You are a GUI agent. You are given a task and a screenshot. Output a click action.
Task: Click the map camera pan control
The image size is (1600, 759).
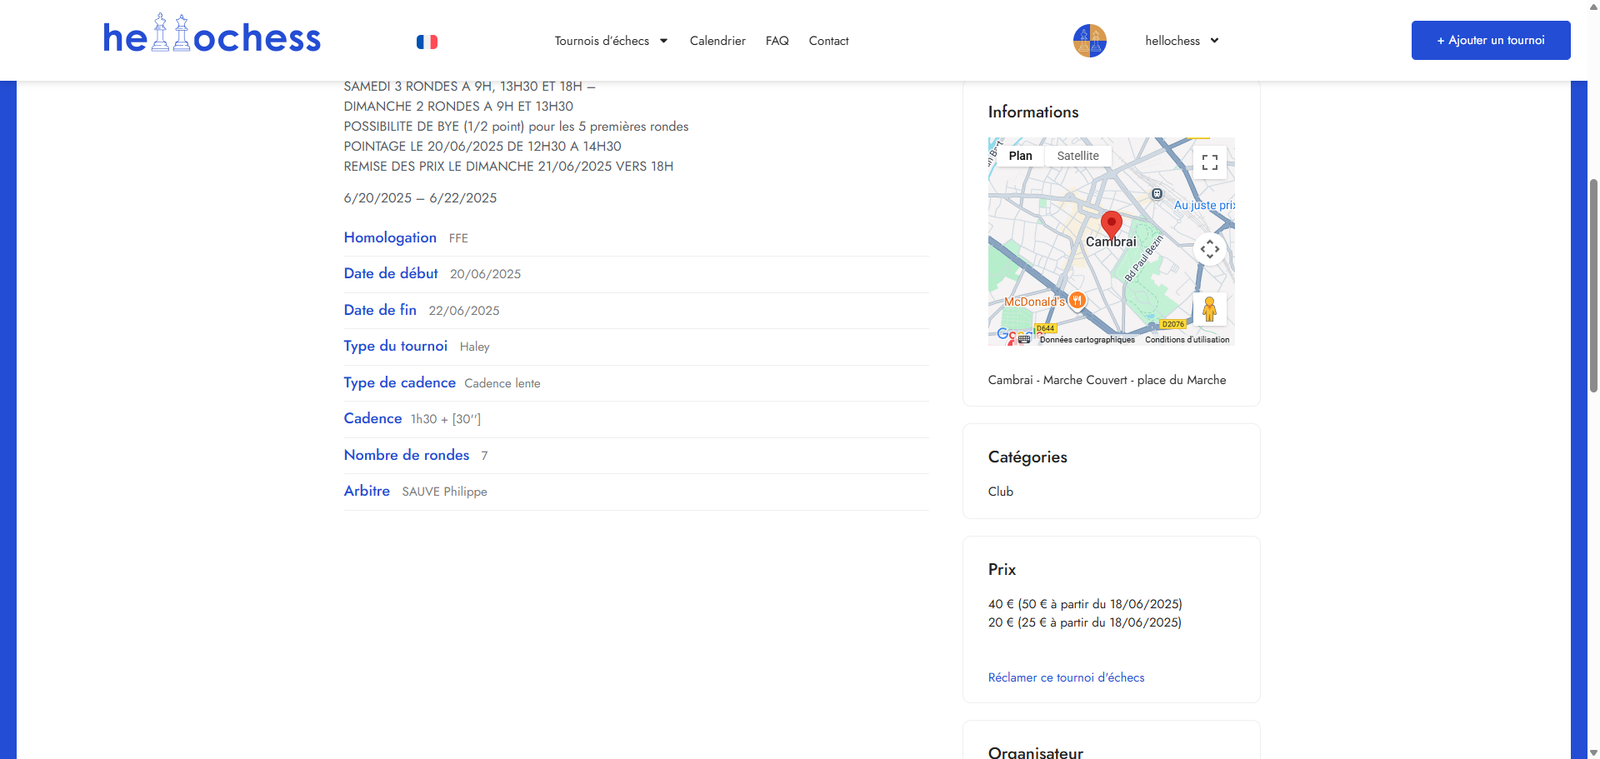coord(1209,249)
